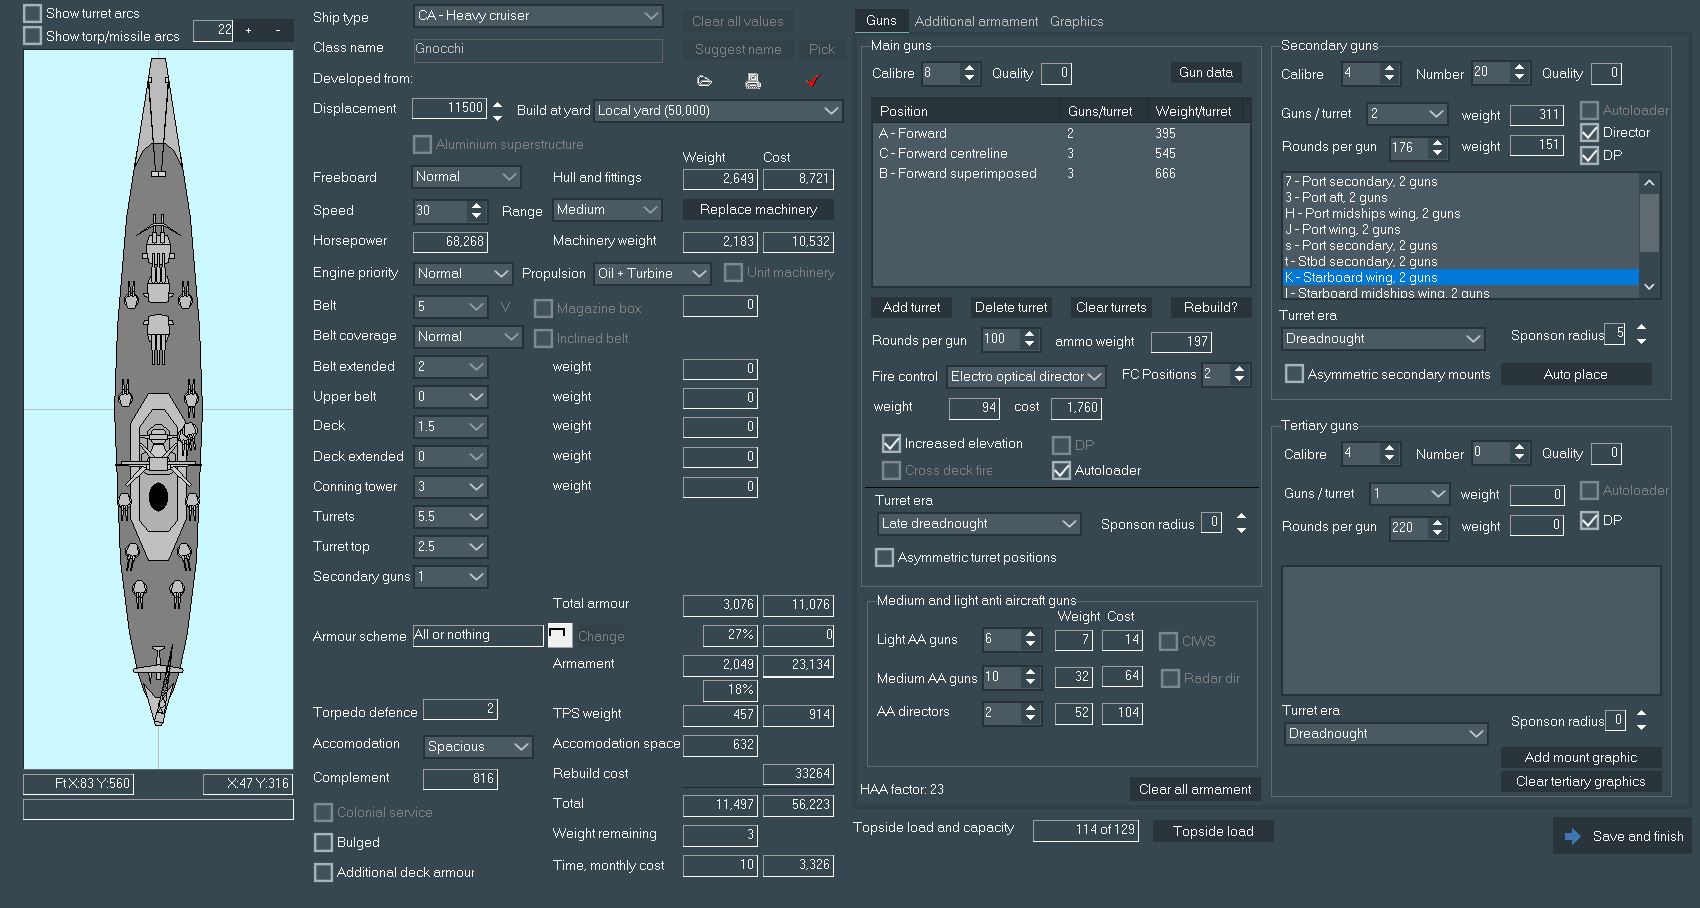Screen dimensions: 1700x908
Task: Open the Accomodation dropdown
Action: [x=478, y=747]
